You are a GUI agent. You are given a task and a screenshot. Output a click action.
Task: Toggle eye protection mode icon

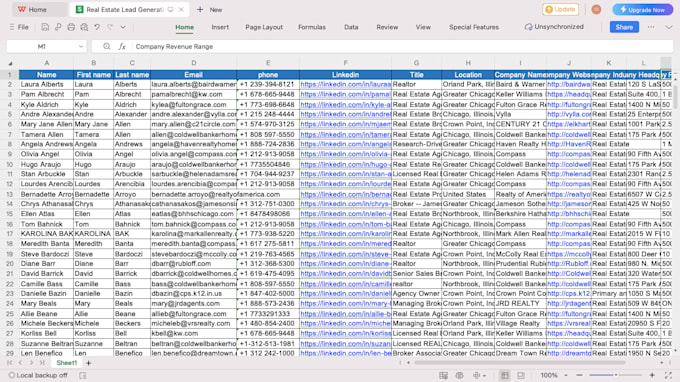point(460,375)
